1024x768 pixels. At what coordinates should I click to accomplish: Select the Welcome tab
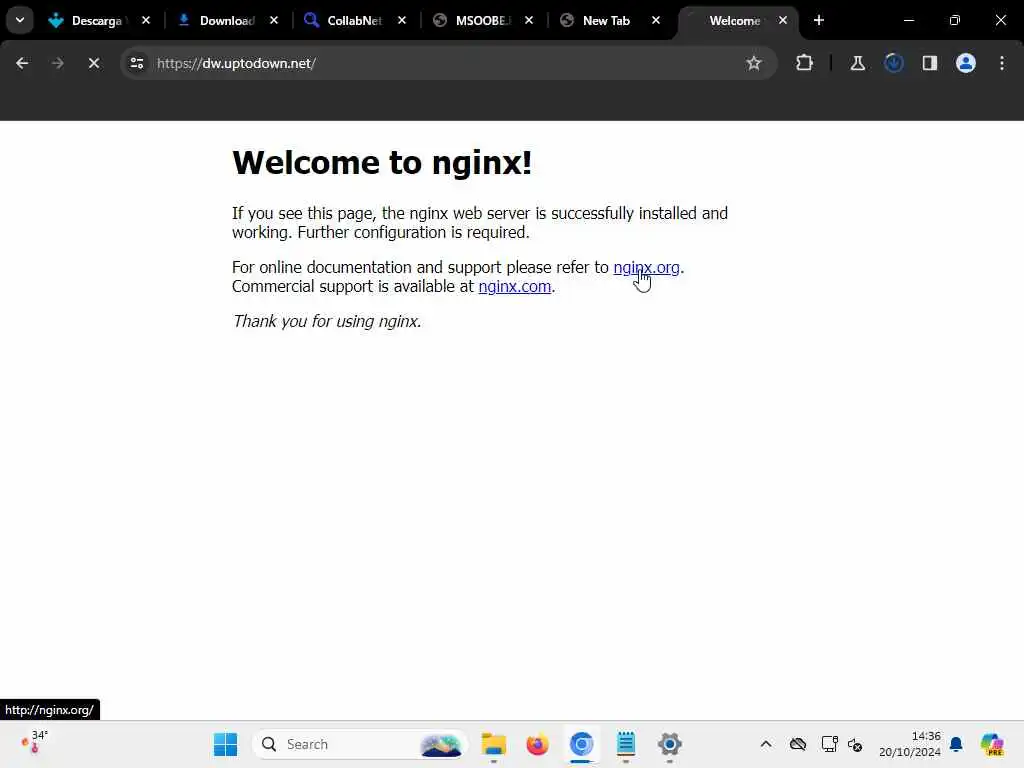tap(735, 20)
